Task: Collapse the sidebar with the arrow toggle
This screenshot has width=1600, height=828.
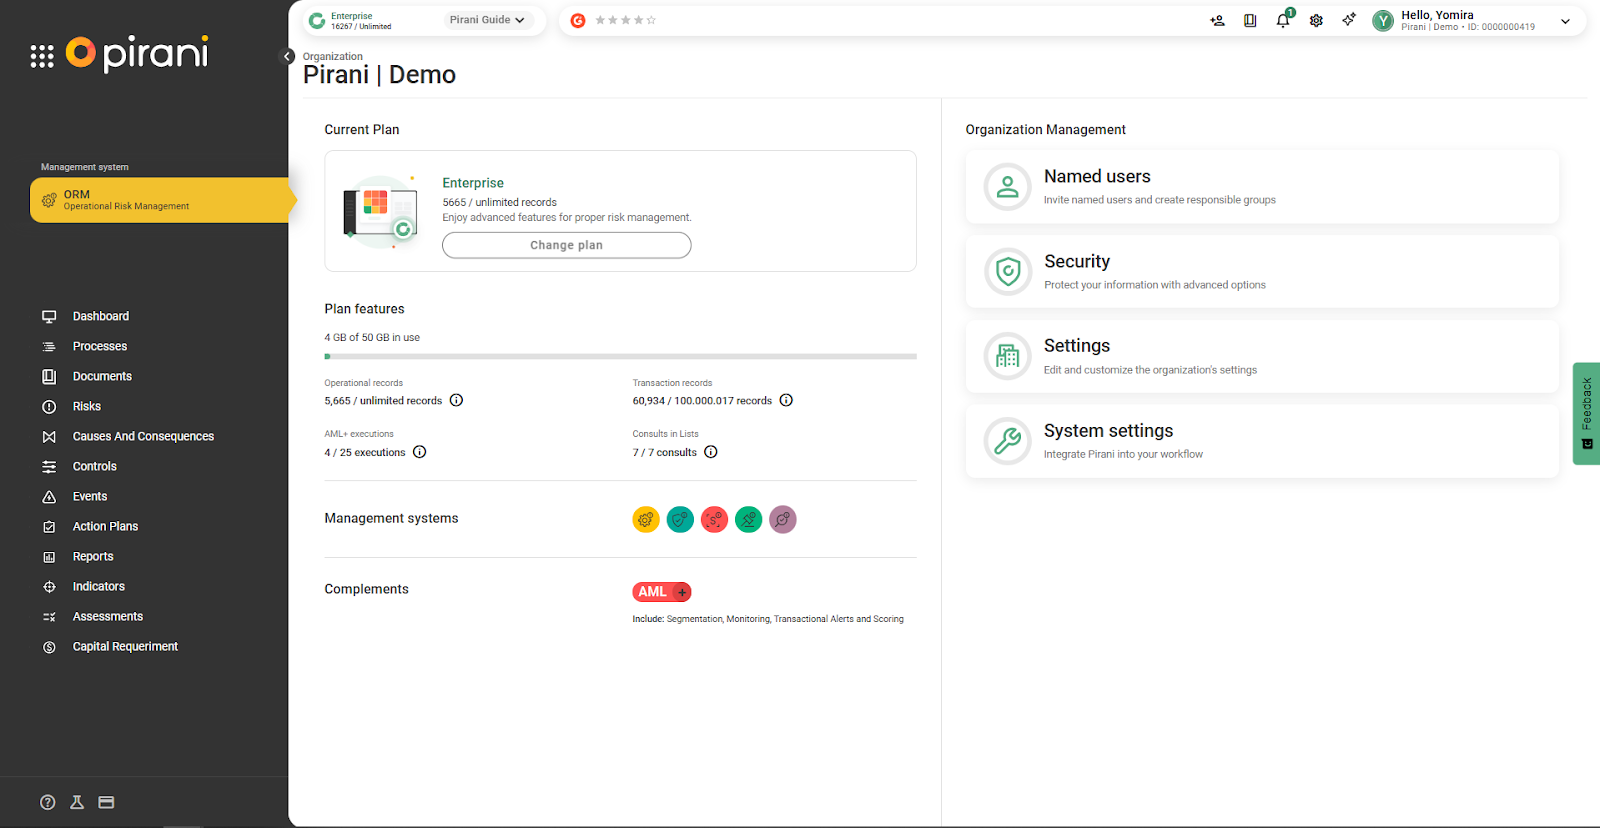Action: [287, 56]
